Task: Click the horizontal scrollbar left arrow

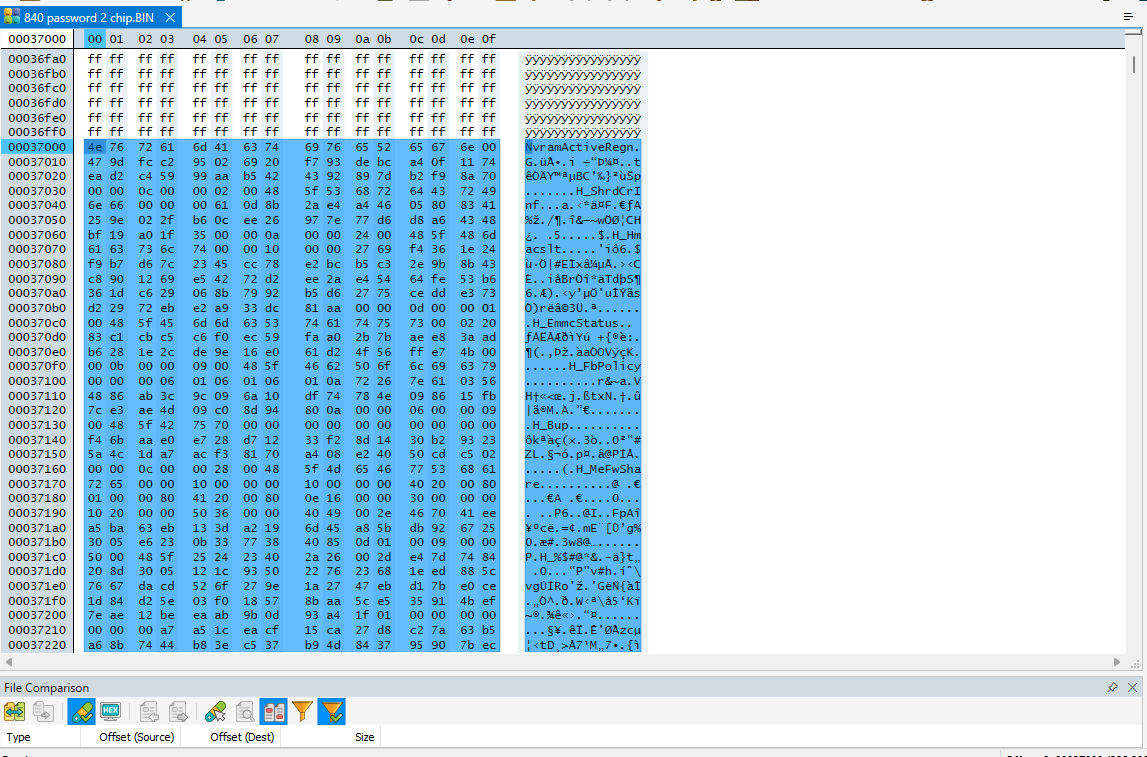Action: (8, 662)
